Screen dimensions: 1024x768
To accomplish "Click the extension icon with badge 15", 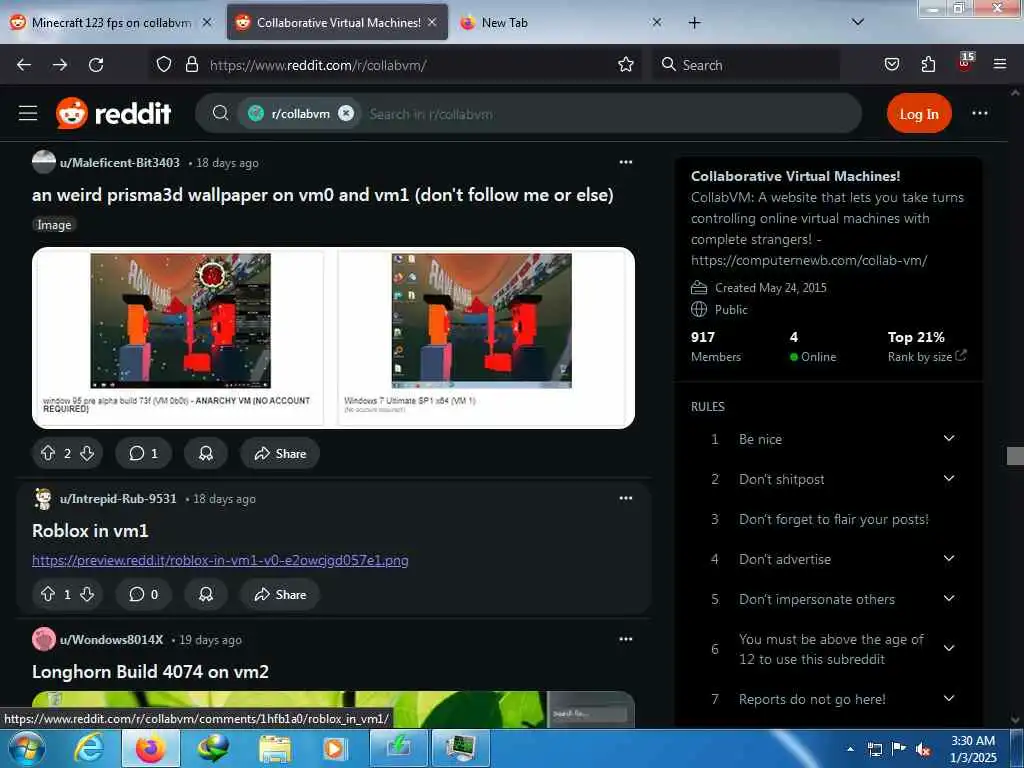I will coord(965,63).
